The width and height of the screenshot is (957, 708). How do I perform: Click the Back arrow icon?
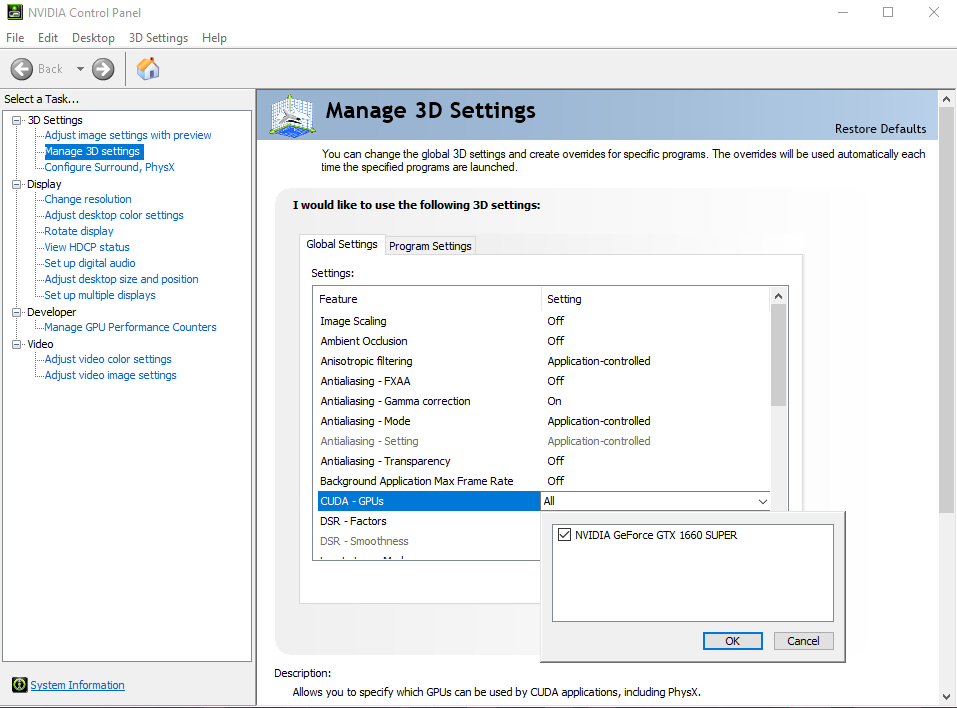tap(22, 69)
